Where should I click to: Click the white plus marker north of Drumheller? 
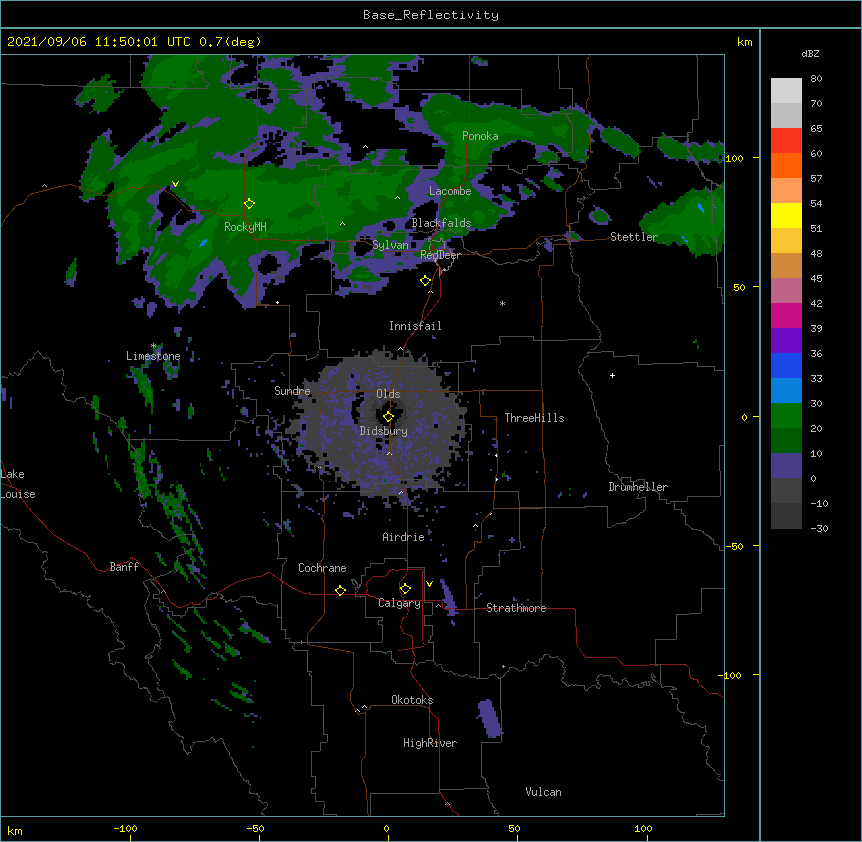[x=612, y=375]
